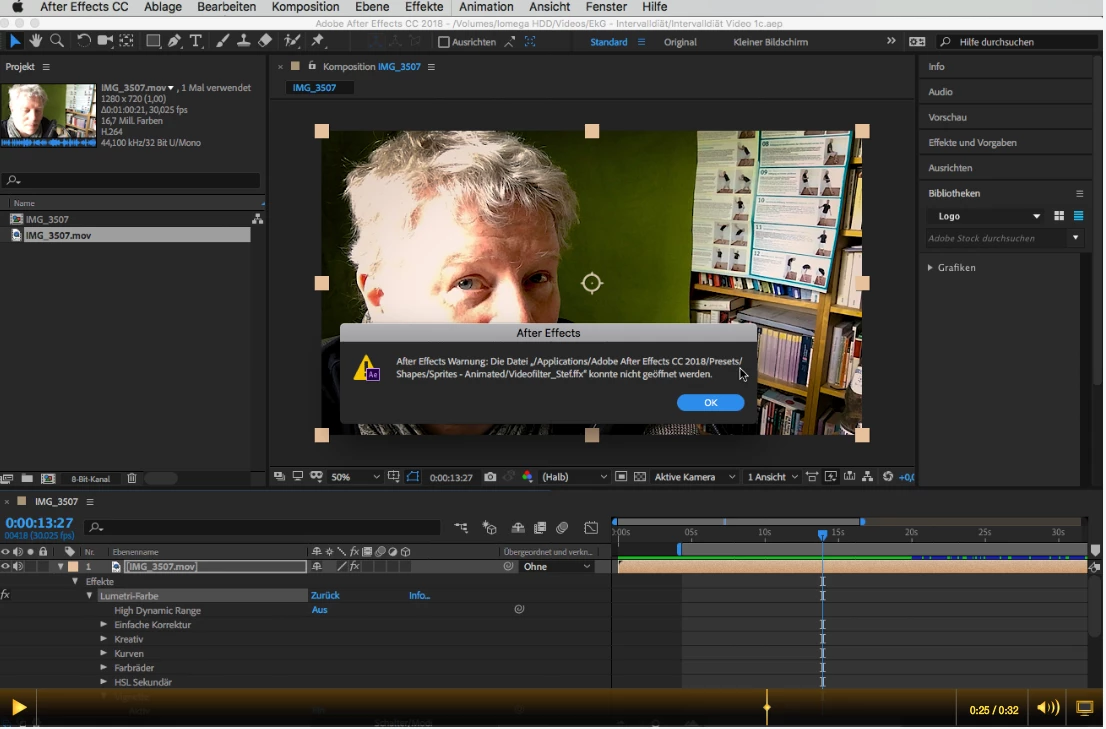Toggle region of interest icon

(x=621, y=477)
